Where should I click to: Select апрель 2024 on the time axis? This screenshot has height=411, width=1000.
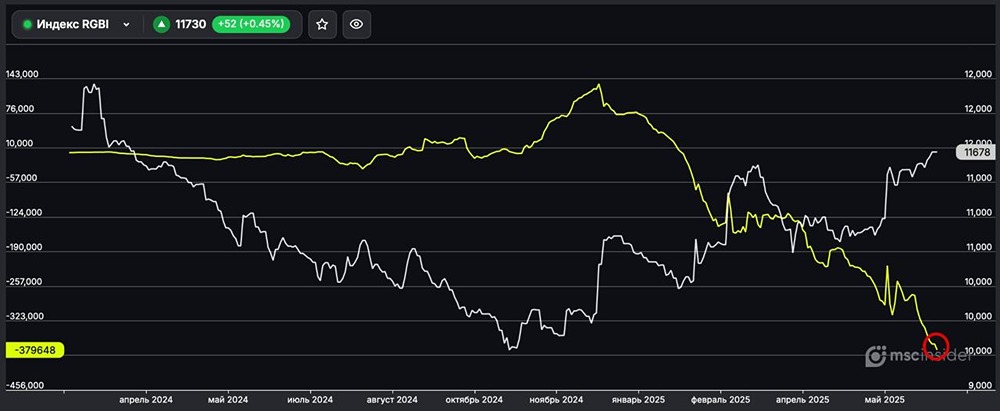click(x=146, y=398)
